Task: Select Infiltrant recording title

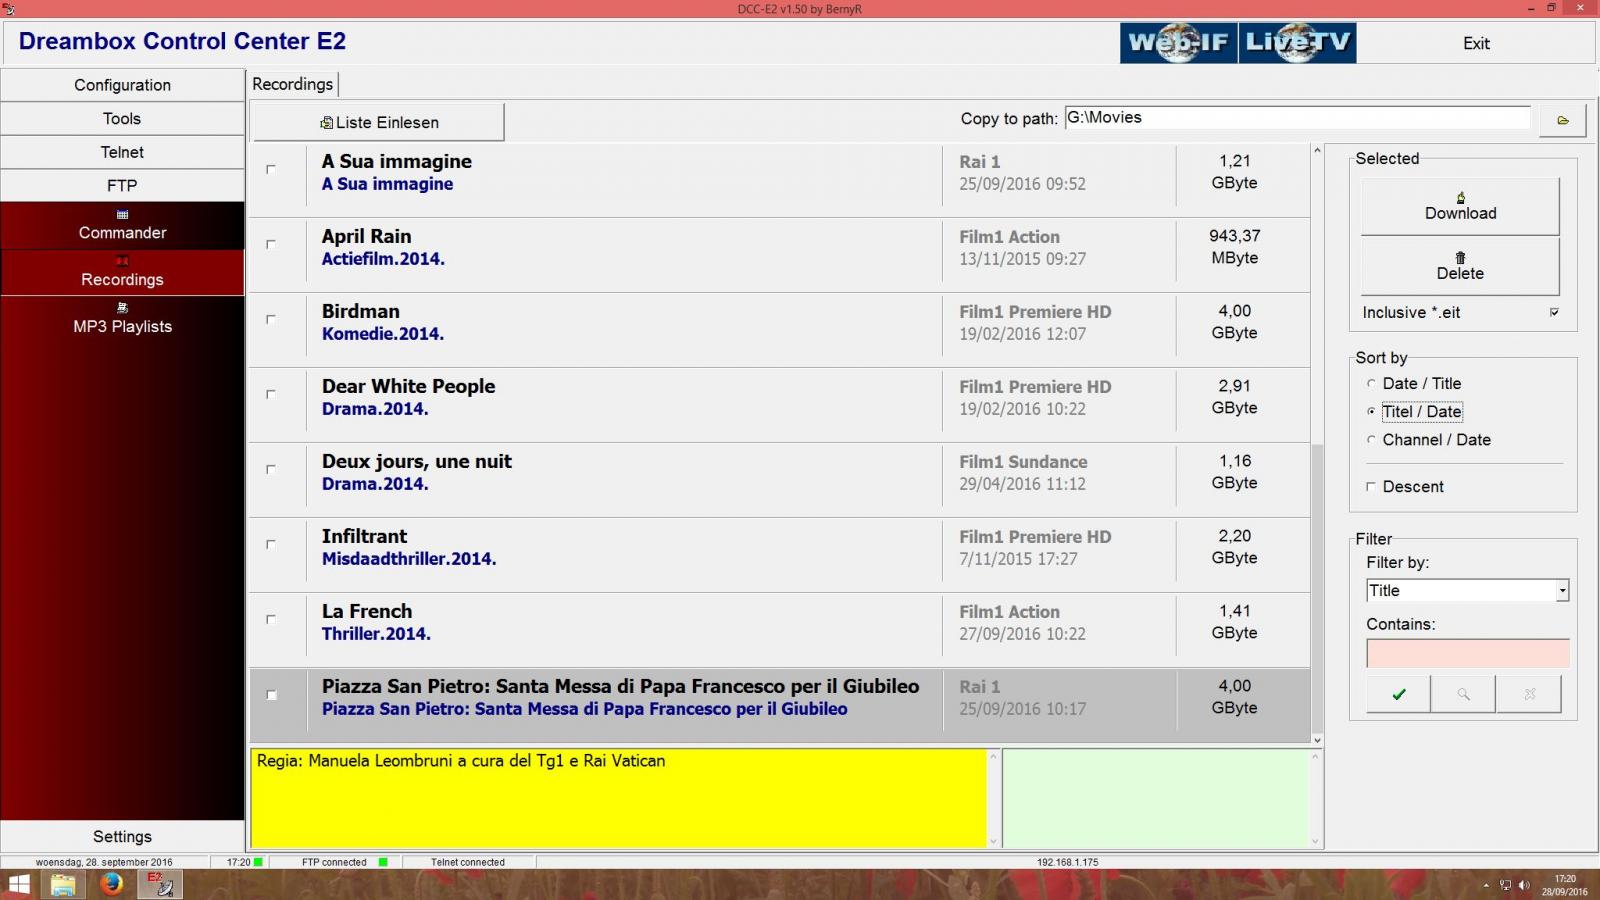Action: tap(364, 536)
